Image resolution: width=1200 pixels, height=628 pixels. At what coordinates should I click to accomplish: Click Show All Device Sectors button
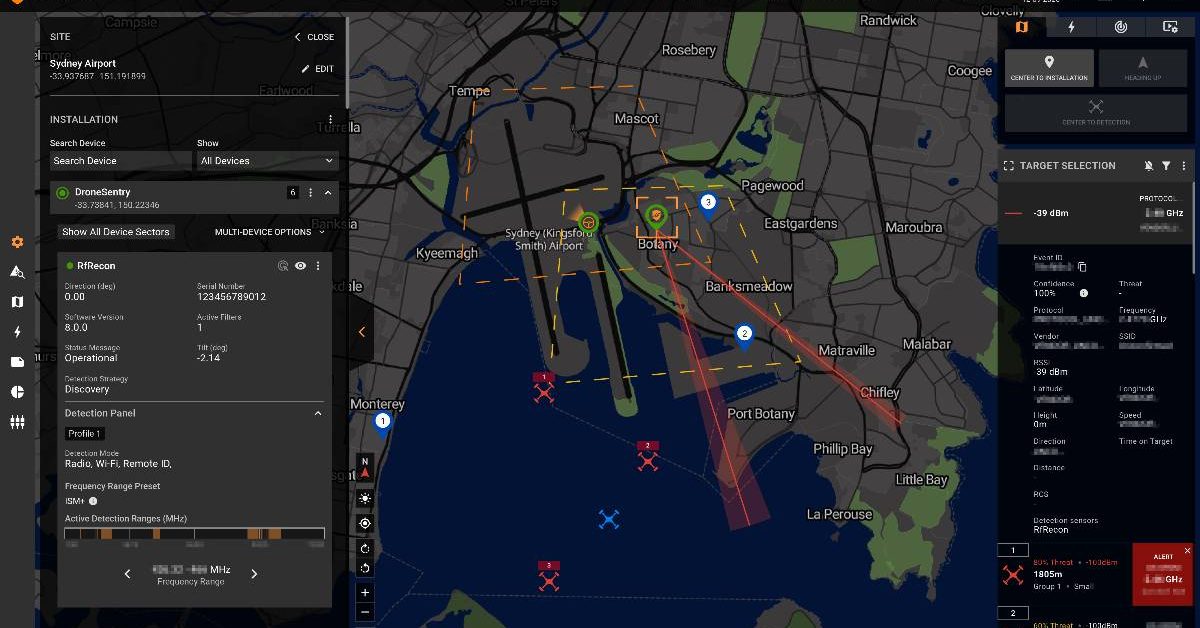click(x=116, y=232)
